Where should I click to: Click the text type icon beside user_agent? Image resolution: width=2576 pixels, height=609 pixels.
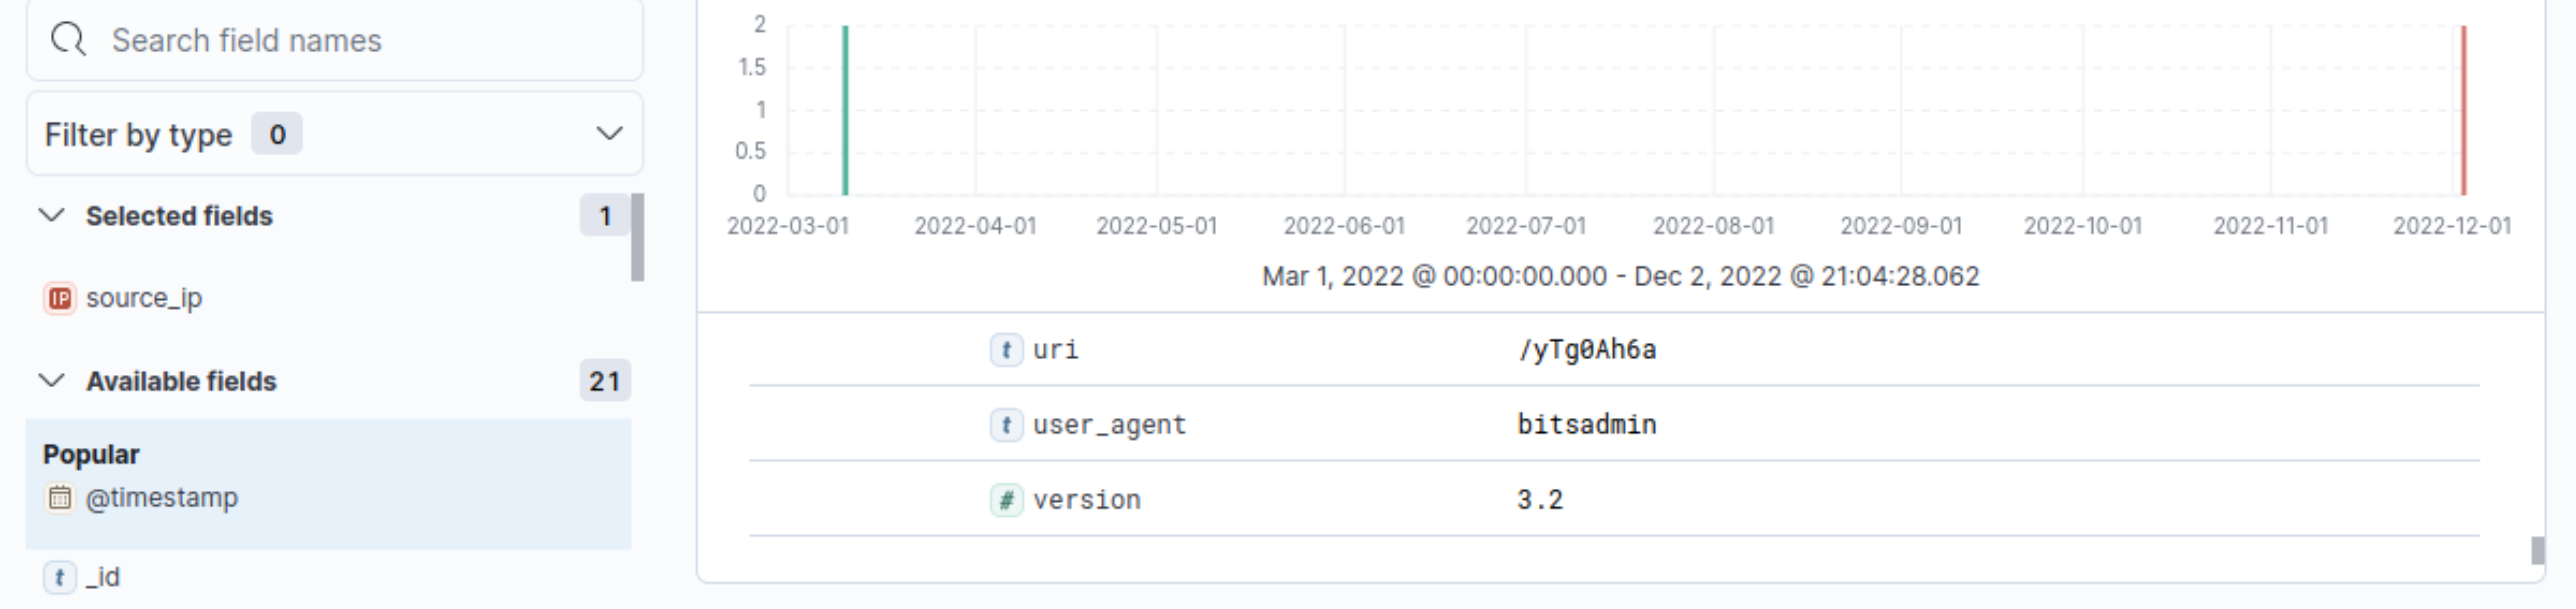1006,425
